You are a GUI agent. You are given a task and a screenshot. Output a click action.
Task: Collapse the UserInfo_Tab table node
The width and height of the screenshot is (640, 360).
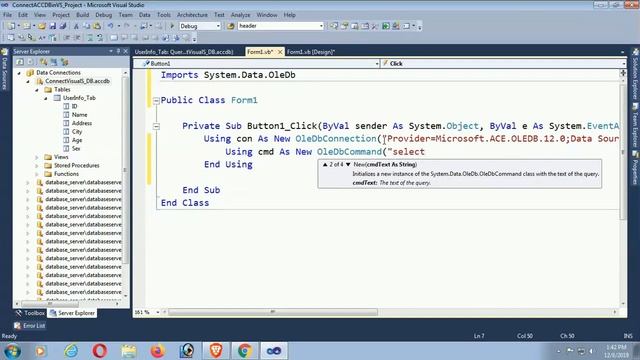pyautogui.click(x=46, y=98)
